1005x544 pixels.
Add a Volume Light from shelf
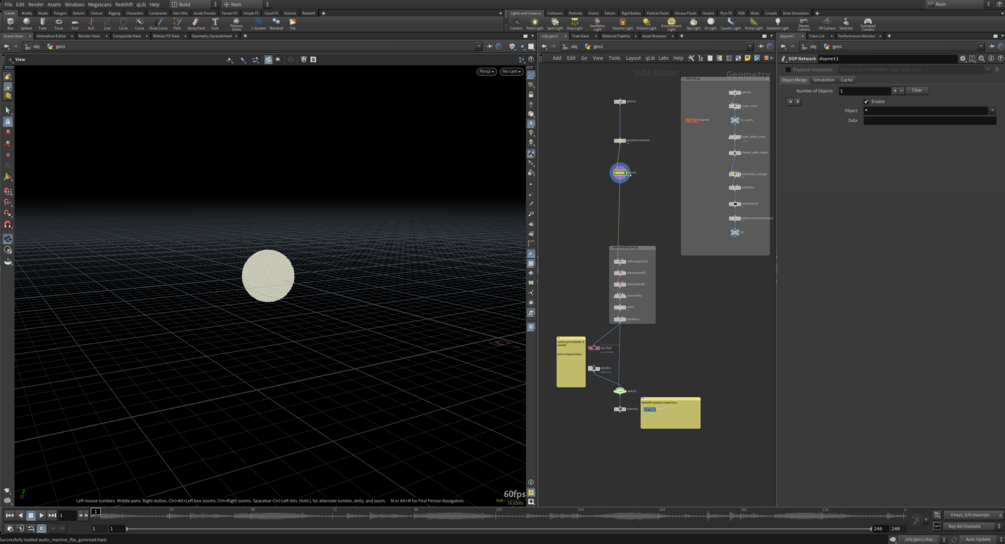point(622,24)
